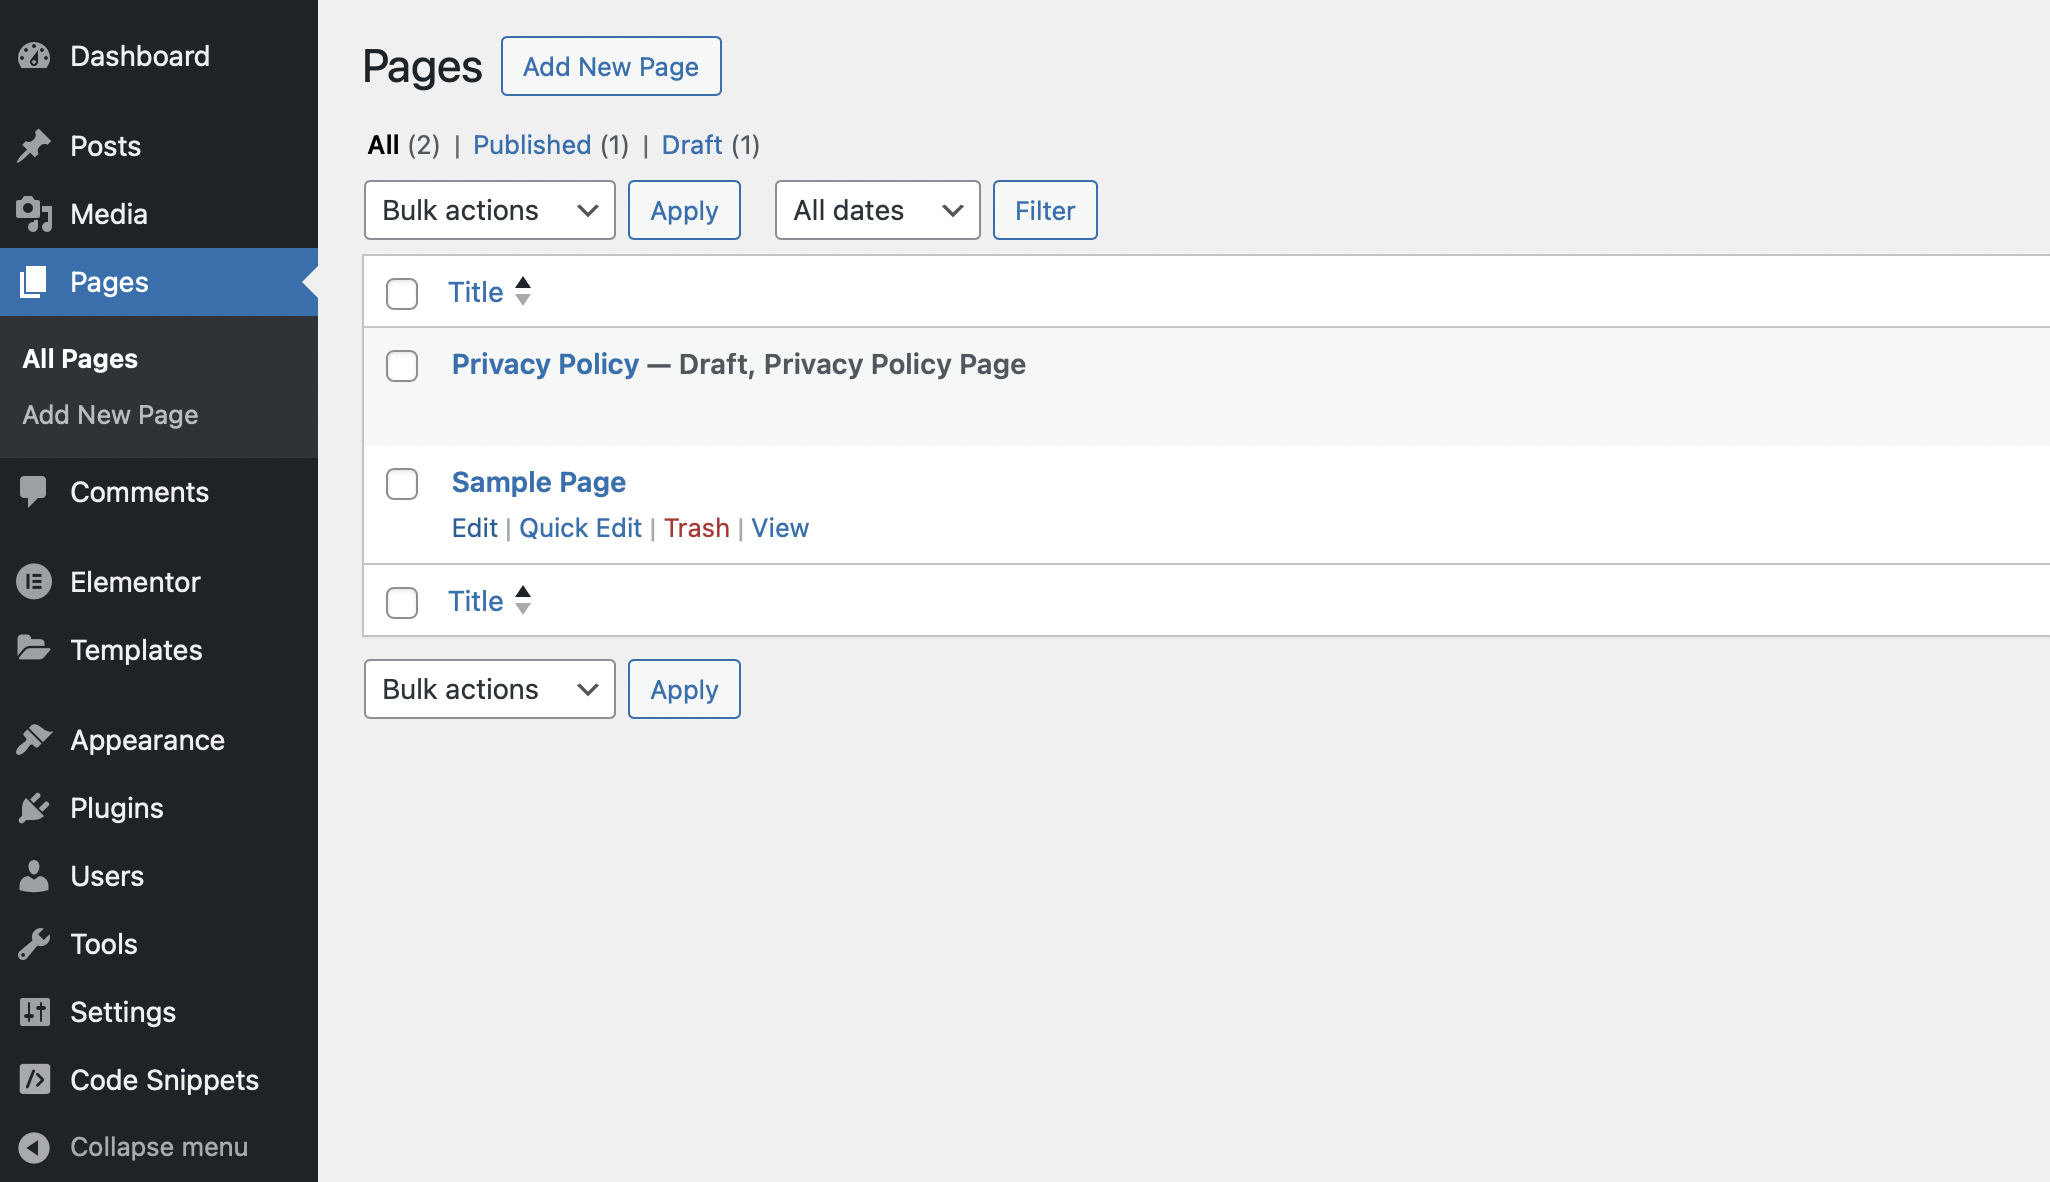The width and height of the screenshot is (2050, 1182).
Task: Select the Draft tab filter
Action: [x=690, y=144]
